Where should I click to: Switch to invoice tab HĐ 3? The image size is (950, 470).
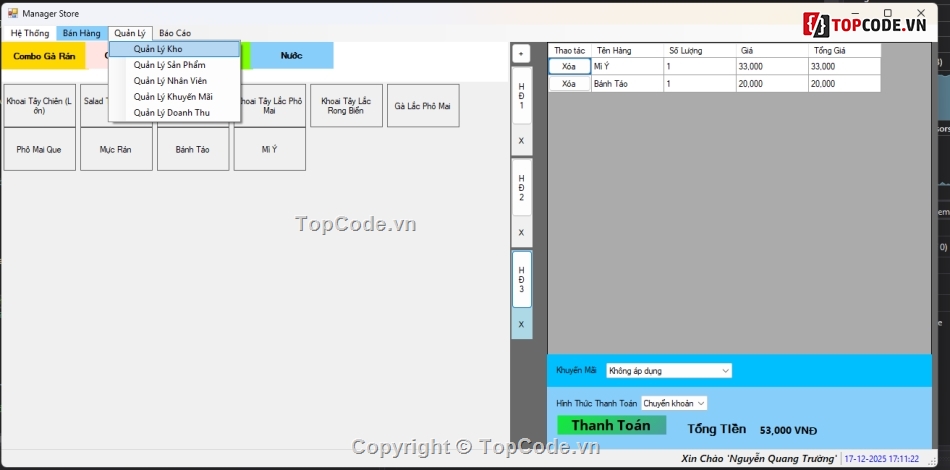click(522, 279)
